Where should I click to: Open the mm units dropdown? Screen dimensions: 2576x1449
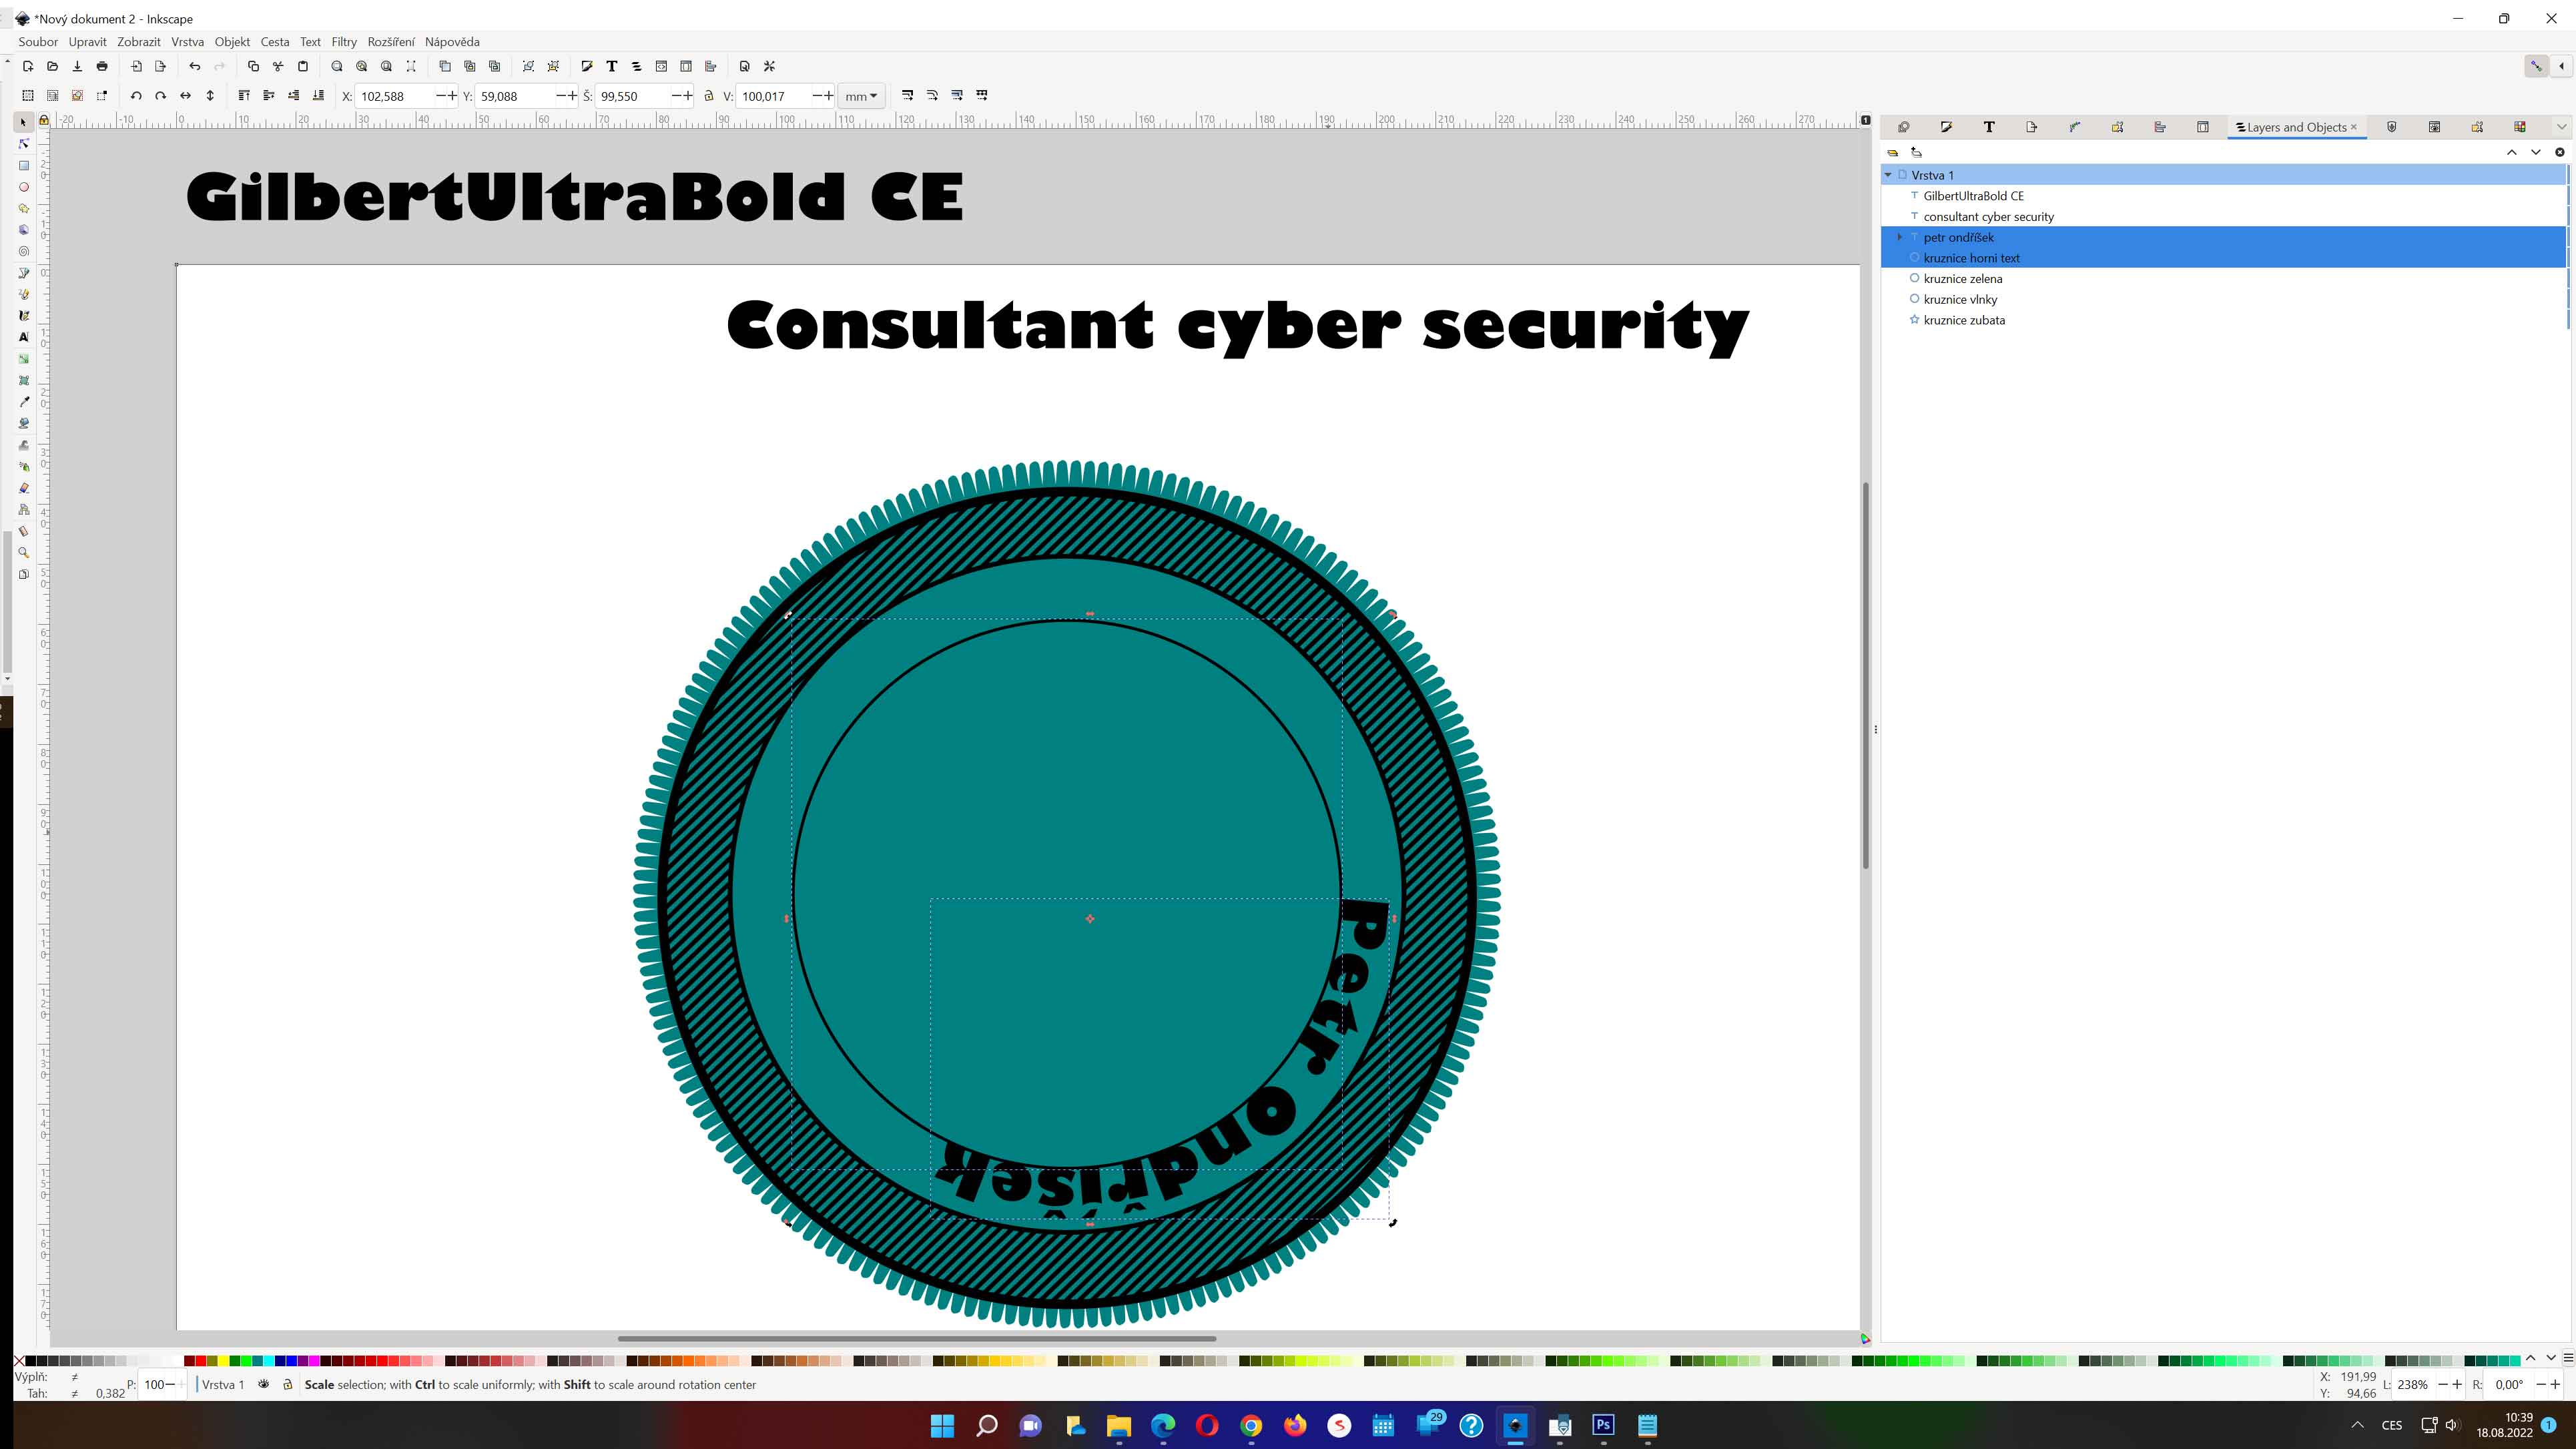[860, 96]
